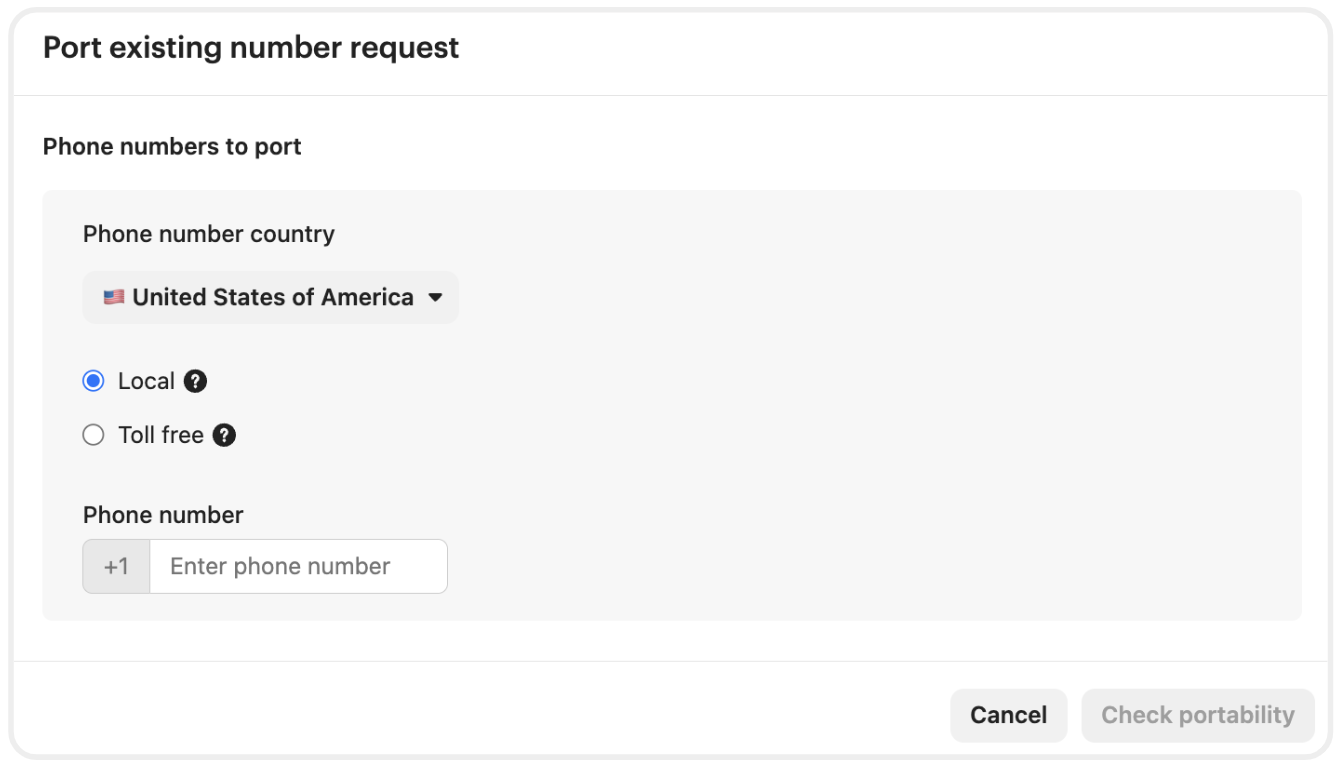The height and width of the screenshot is (764, 1342).
Task: Click the help icon beside Toll free
Action: pyautogui.click(x=225, y=435)
